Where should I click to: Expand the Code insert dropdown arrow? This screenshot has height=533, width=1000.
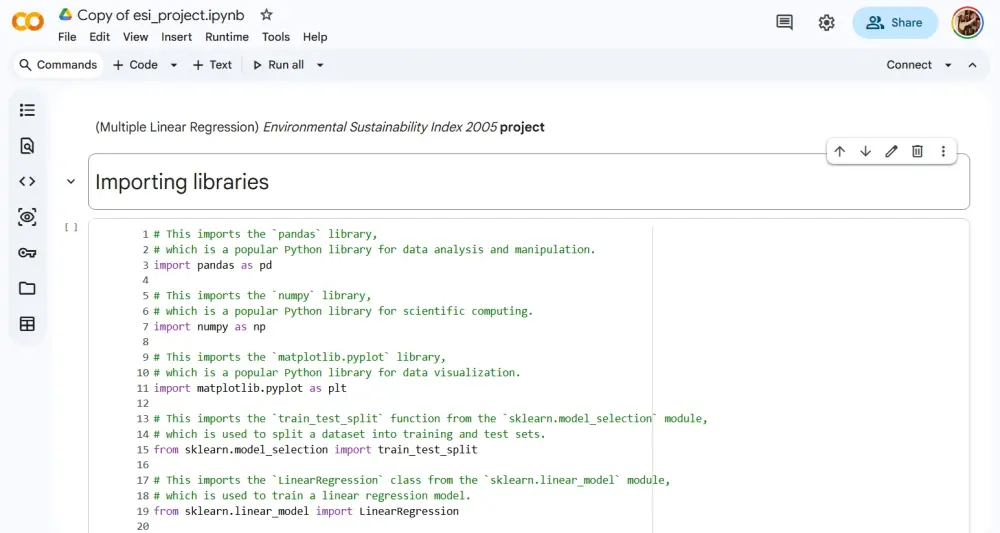point(173,65)
